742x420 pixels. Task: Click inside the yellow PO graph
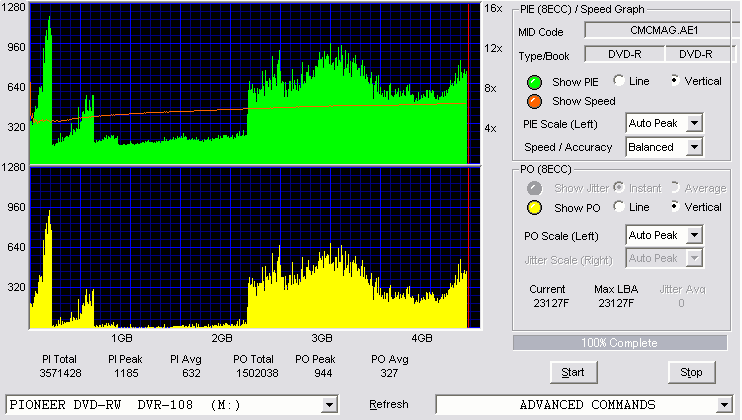pos(255,247)
